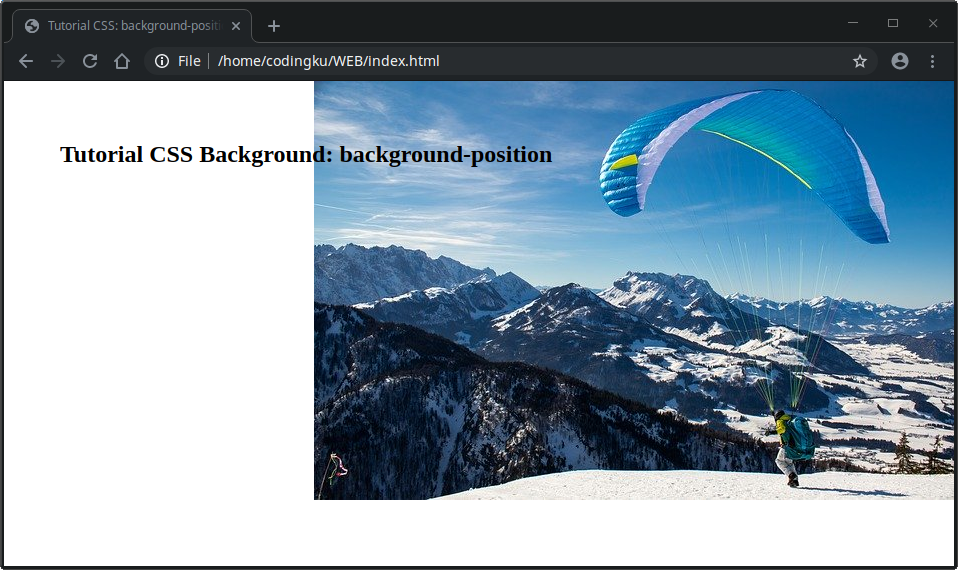Select the Tutorial CSS: background-position tab
The width and height of the screenshot is (958, 570).
[132, 26]
